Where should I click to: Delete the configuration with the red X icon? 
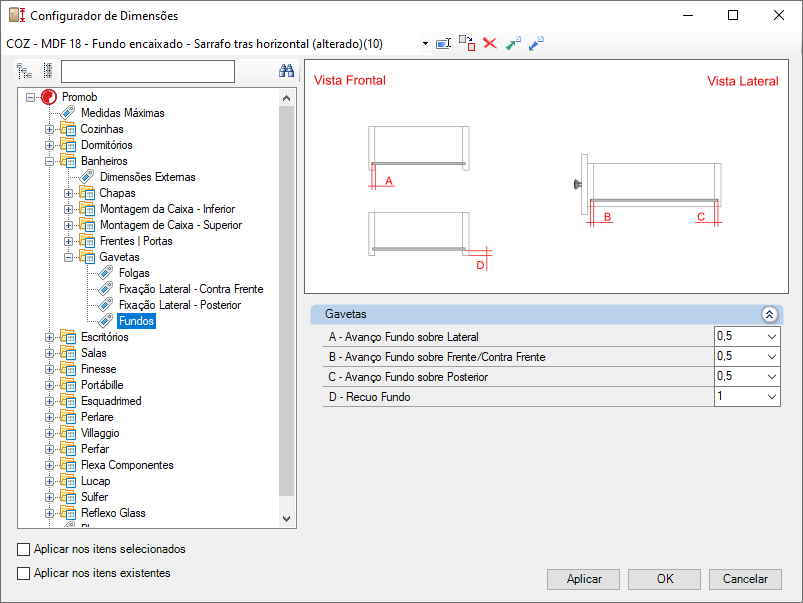pyautogui.click(x=490, y=44)
